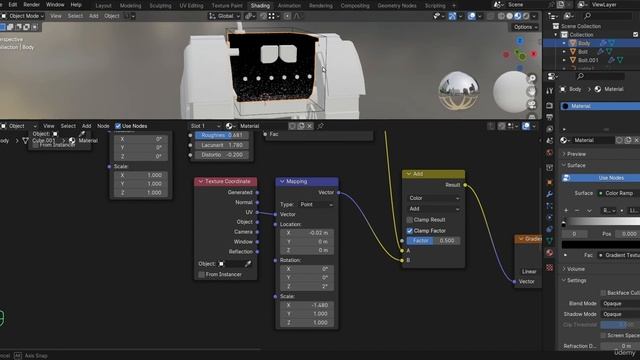Switch to solid viewport shading
This screenshot has width=640, height=360.
pos(509,16)
